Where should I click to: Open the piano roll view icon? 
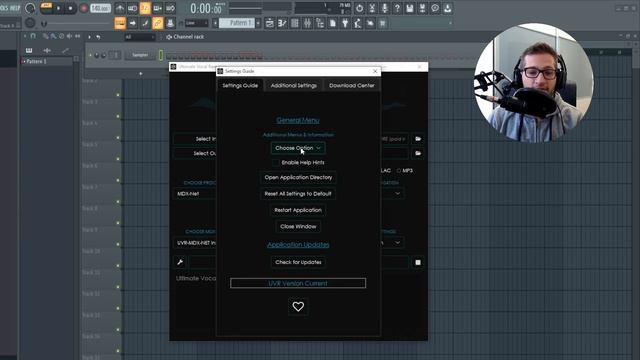pyautogui.click(x=282, y=23)
